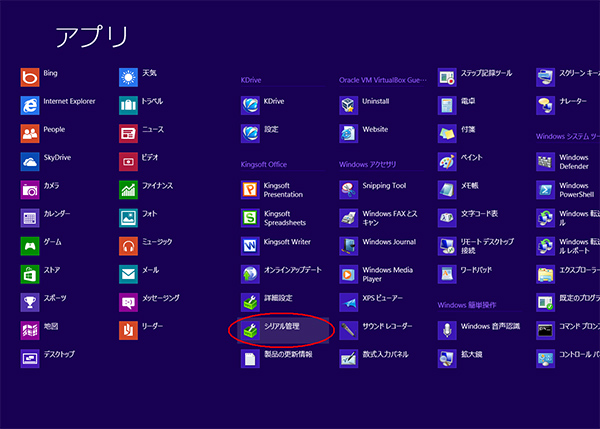Open メモ帳 notepad
The image size is (600, 429).
tap(447, 190)
